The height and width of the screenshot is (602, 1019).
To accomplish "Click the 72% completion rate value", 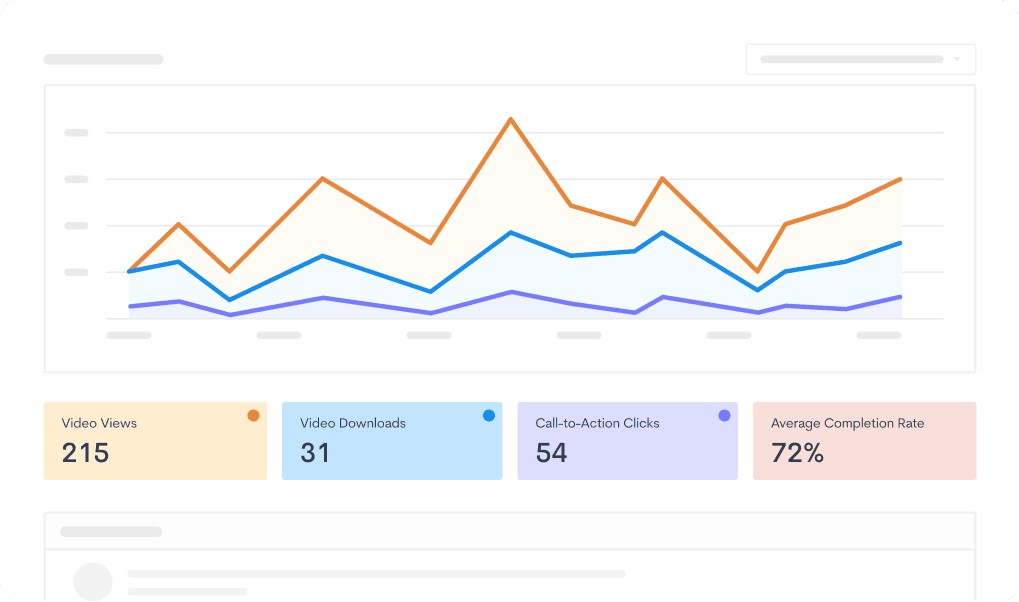I will coord(797,453).
